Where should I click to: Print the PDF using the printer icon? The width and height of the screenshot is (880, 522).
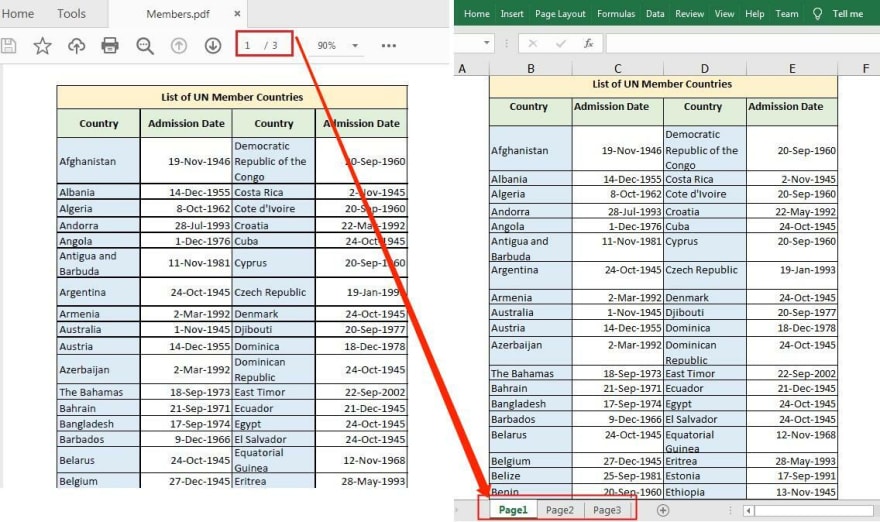110,45
